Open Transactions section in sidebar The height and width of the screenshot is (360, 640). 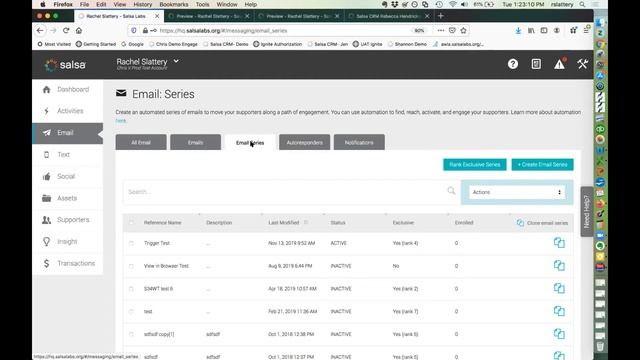[68, 263]
